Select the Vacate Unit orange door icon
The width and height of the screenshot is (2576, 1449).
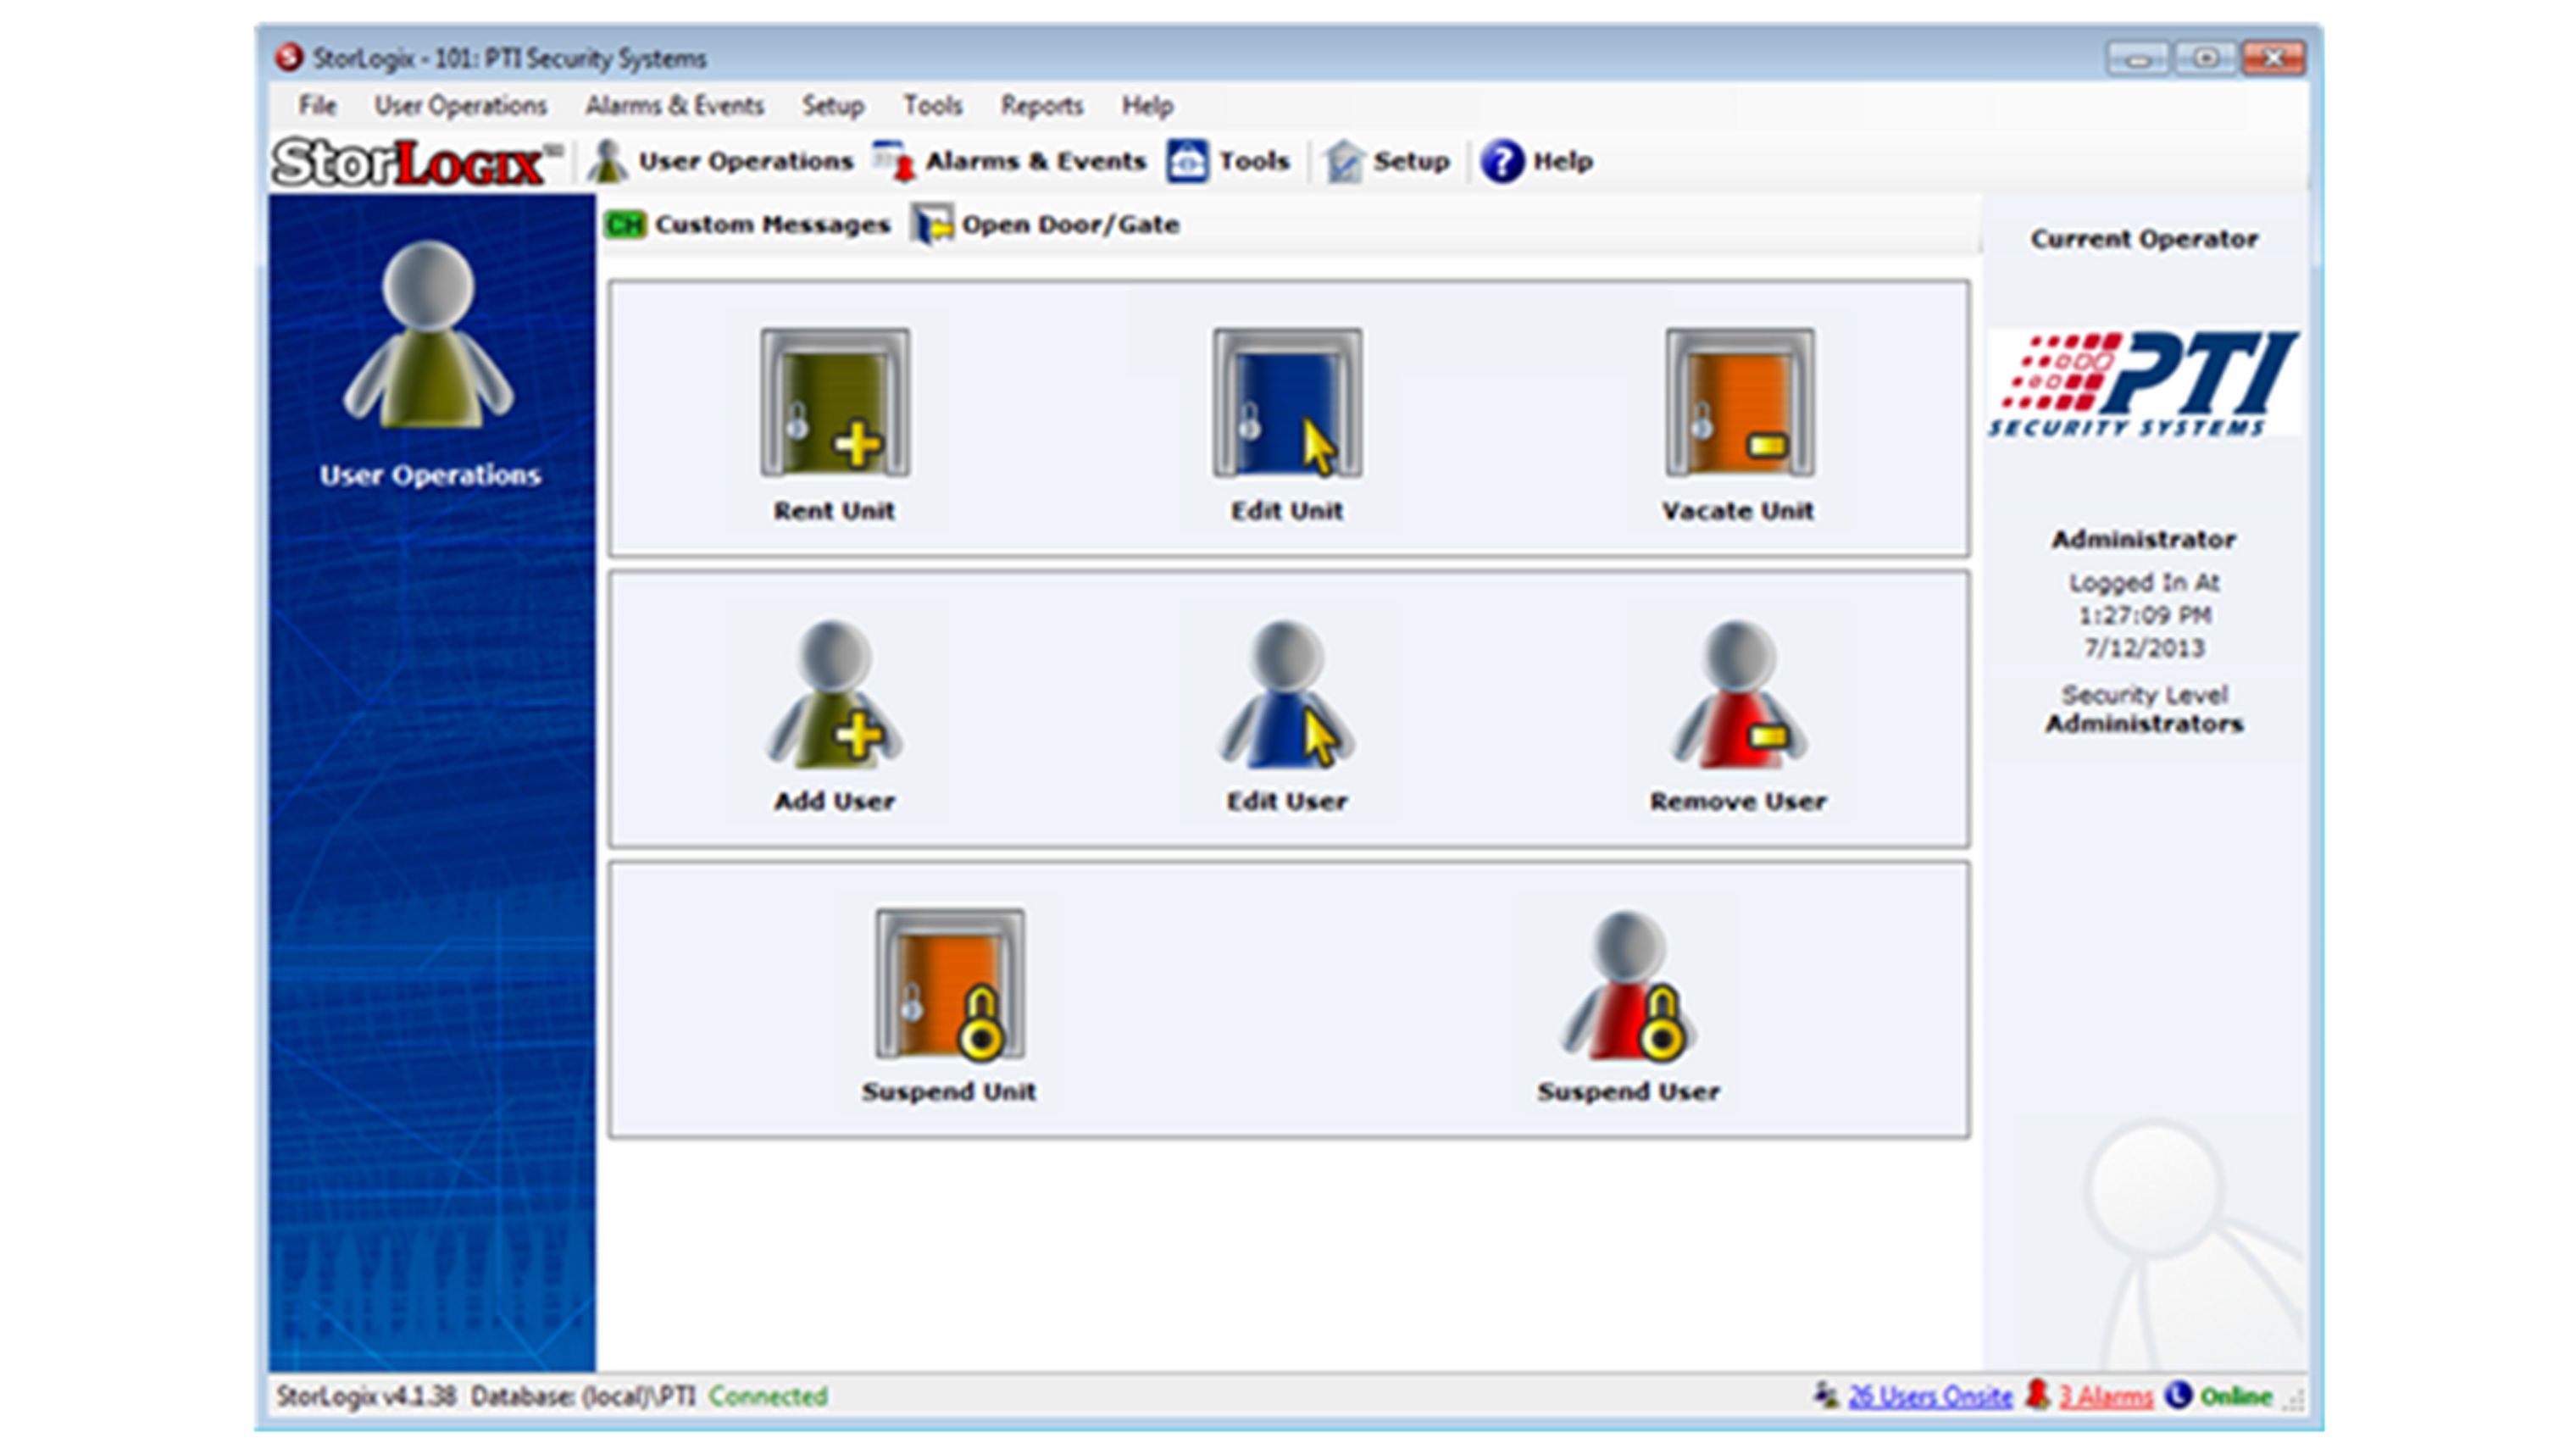click(x=1739, y=404)
